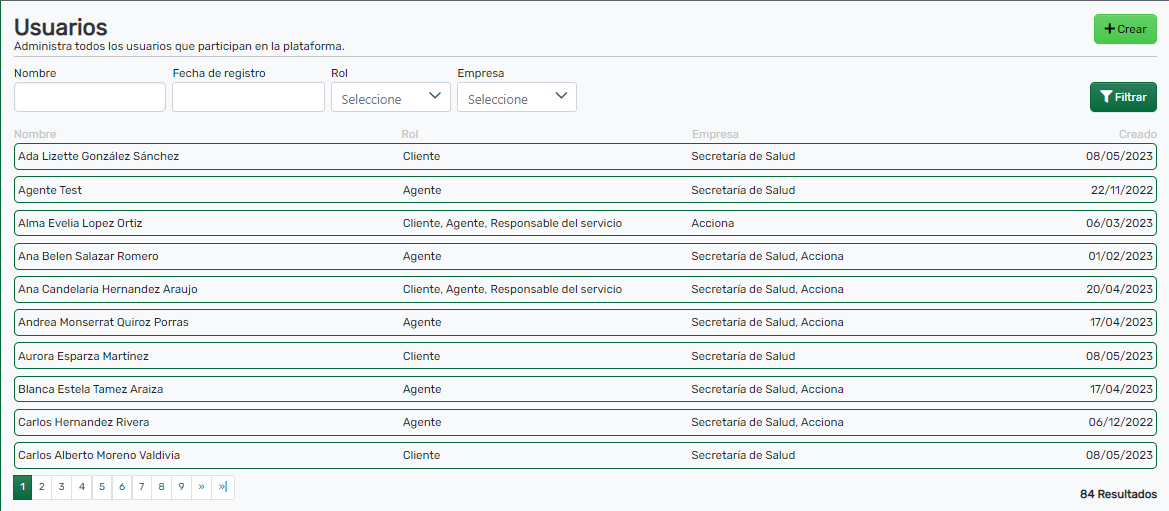This screenshot has height=511, width=1169.
Task: Navigate to pagination page 9
Action: pos(181,487)
